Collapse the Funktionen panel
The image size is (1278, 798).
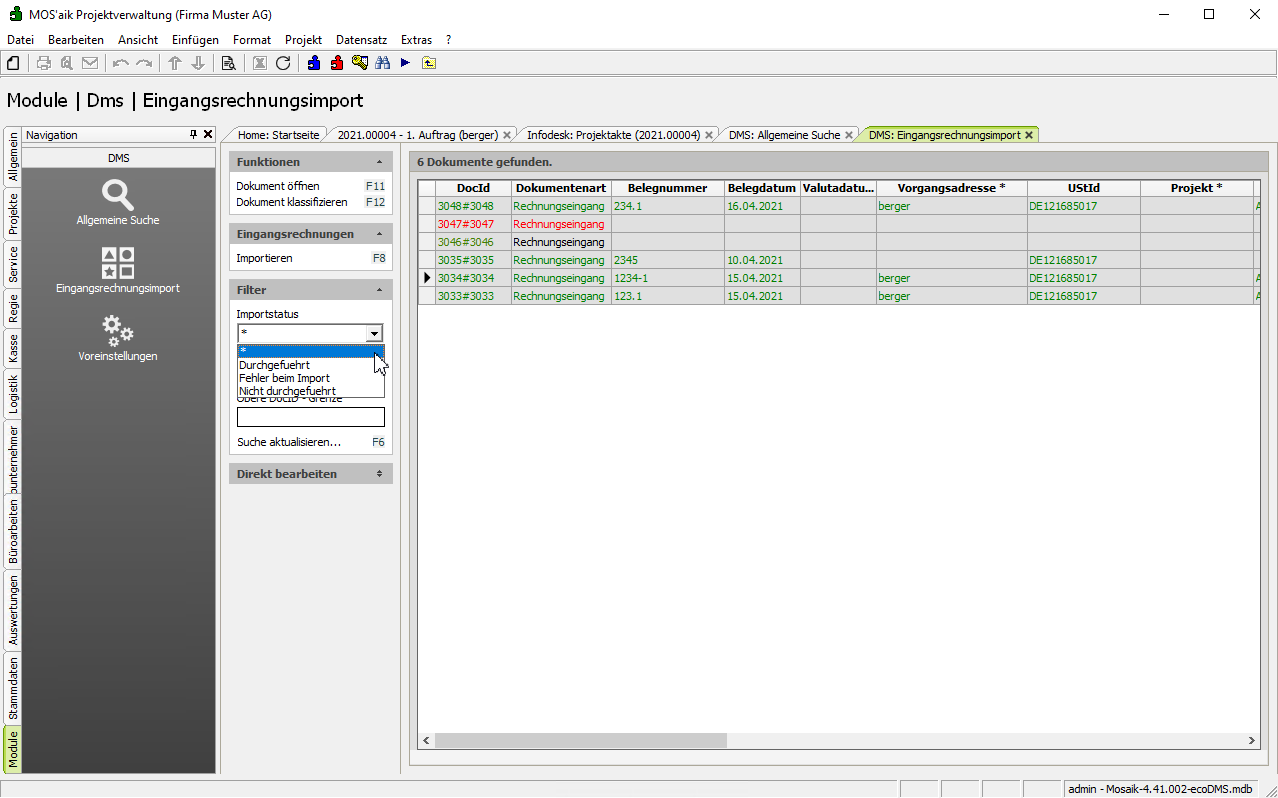pyautogui.click(x=379, y=162)
